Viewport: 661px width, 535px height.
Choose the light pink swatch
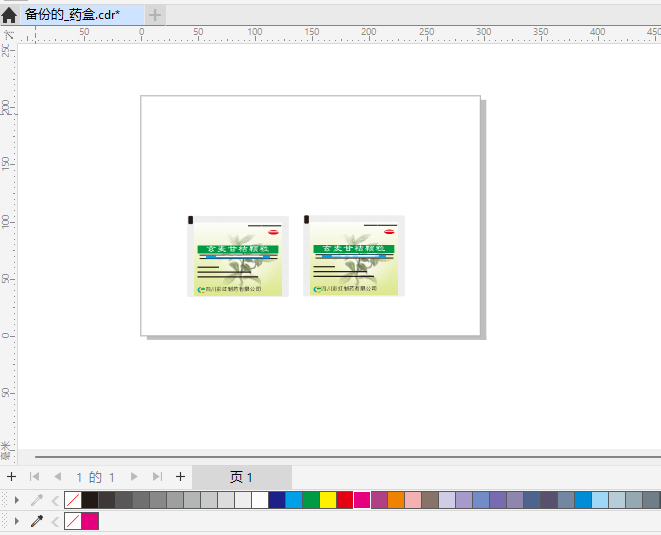(413, 500)
